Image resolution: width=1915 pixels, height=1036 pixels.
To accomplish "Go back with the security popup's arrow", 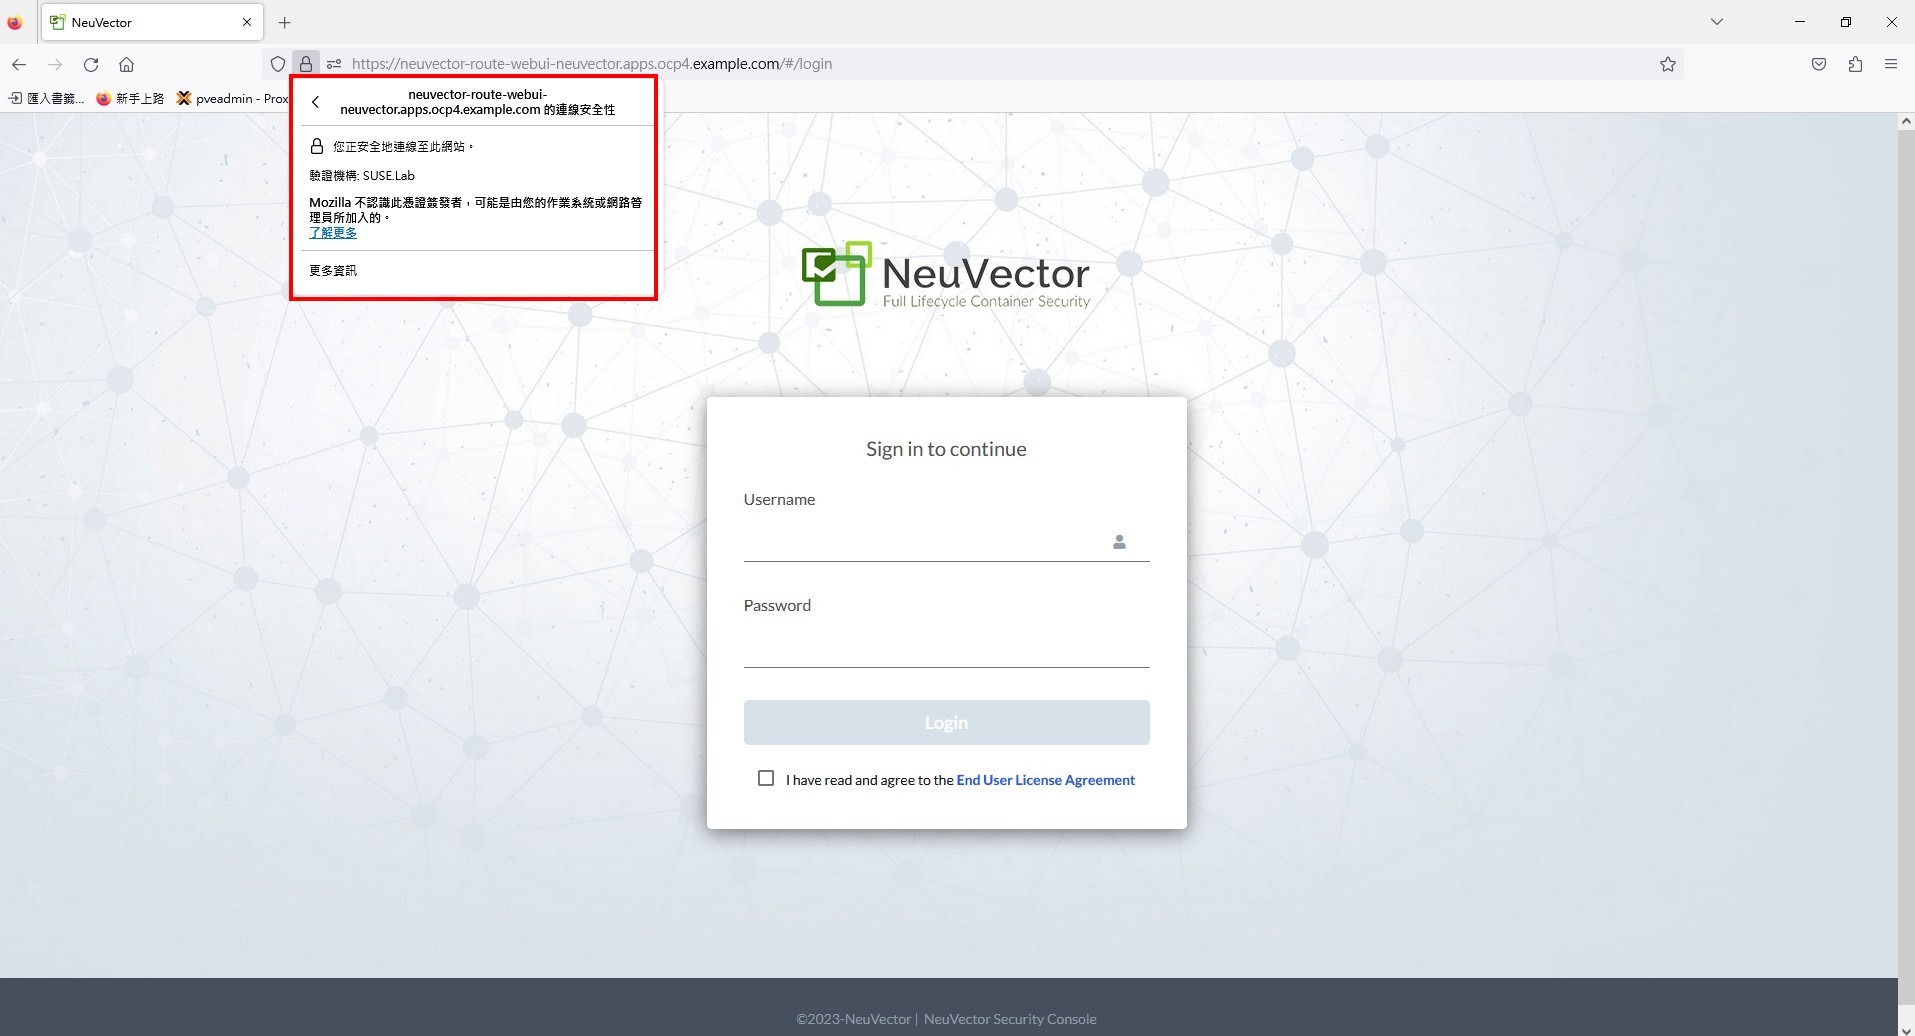I will [x=315, y=102].
